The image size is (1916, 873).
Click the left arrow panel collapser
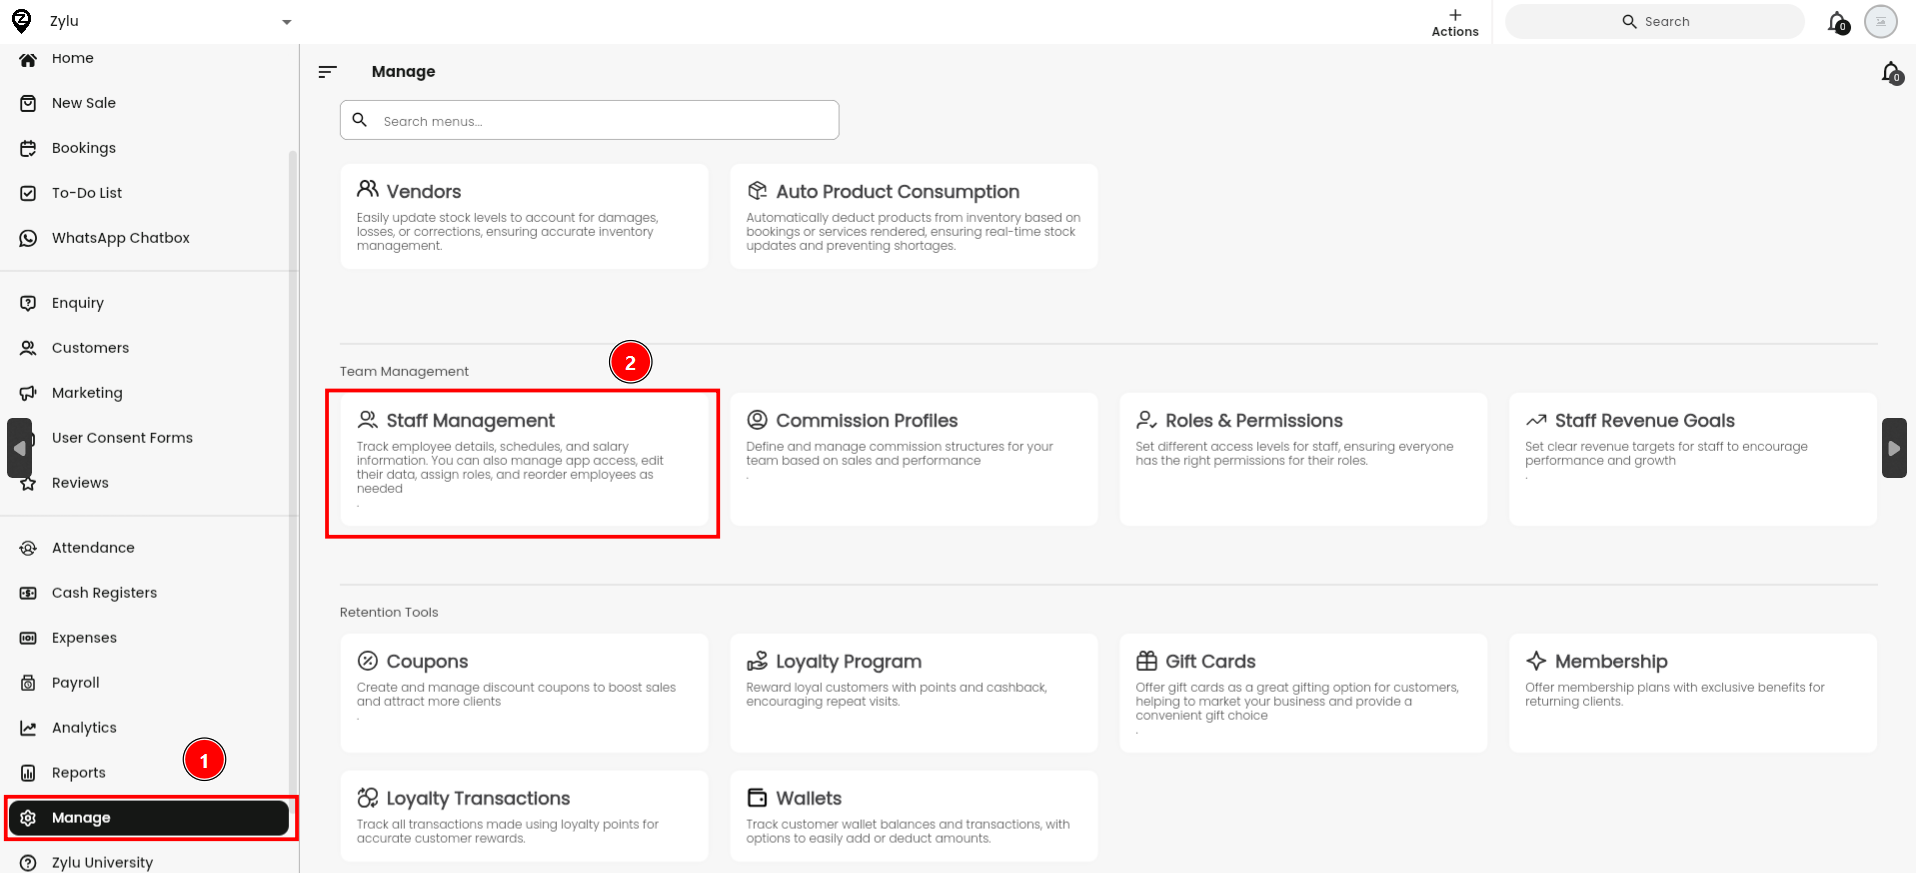coord(19,448)
